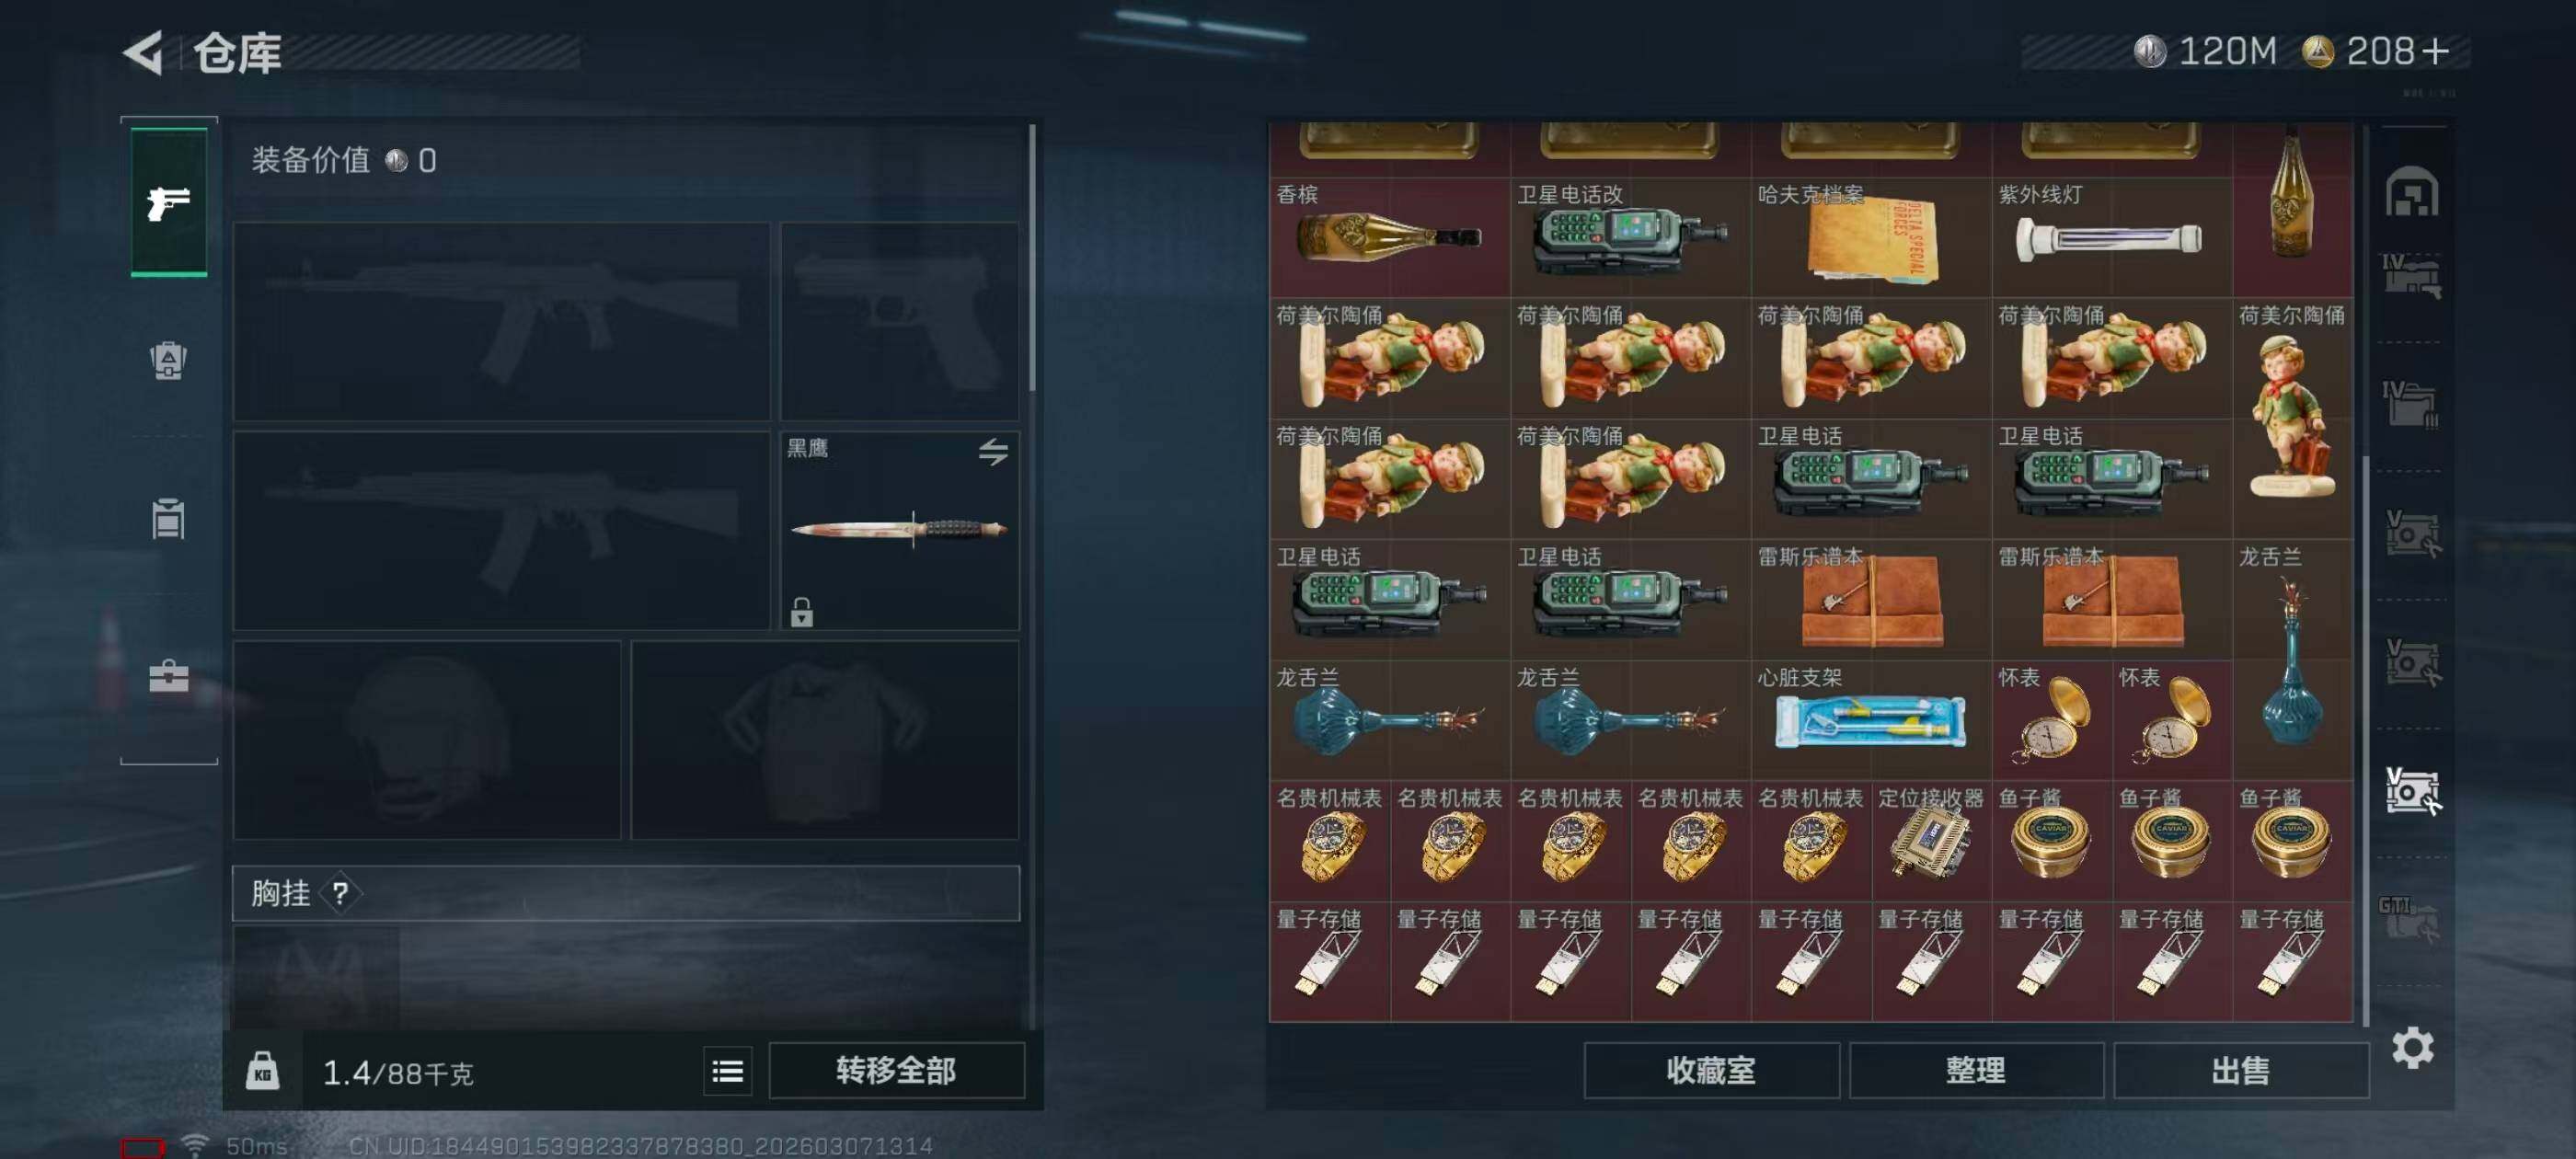
Task: Click the stash vertical scrollbar
Action: pyautogui.click(x=2365, y=739)
